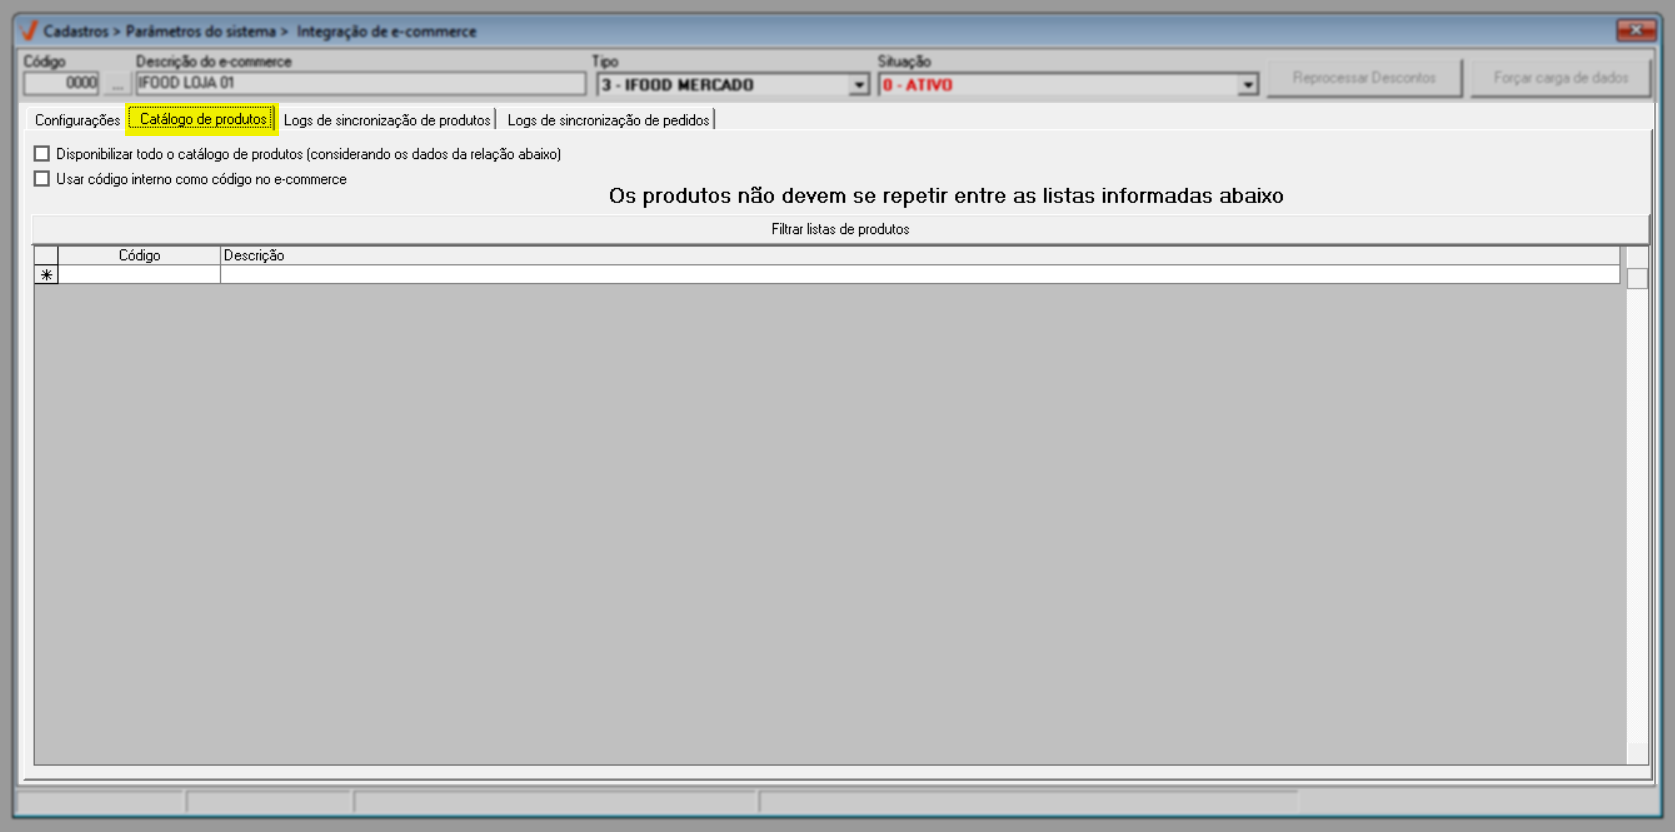Viewport: 1675px width, 832px height.
Task: Click the application logo icon in title bar
Action: (28, 31)
